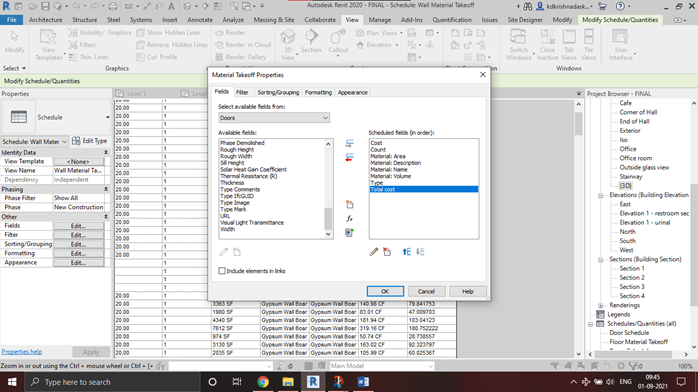Open the Select dropdown under Modify
The image size is (698, 392).
(14, 68)
